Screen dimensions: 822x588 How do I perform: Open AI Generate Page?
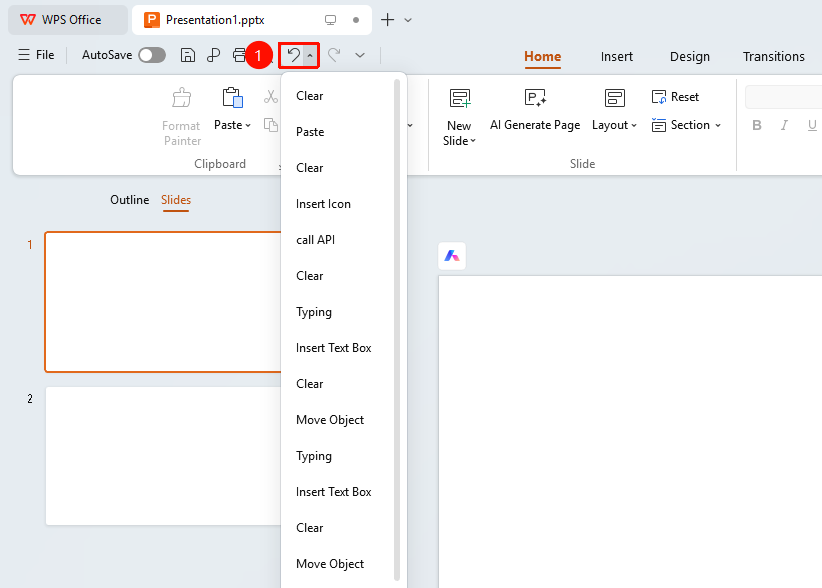click(x=535, y=110)
